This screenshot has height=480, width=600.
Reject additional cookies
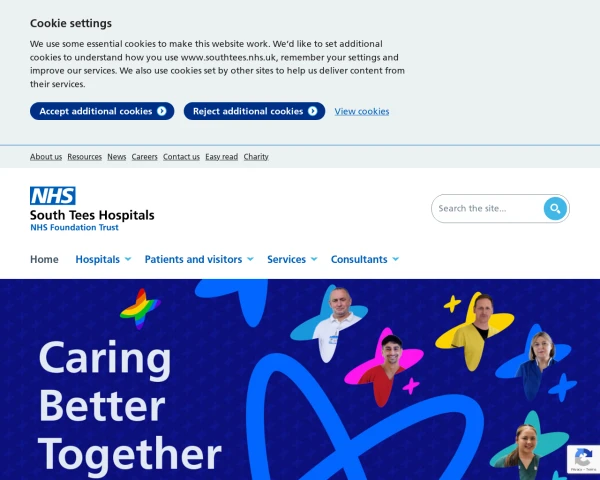(254, 111)
